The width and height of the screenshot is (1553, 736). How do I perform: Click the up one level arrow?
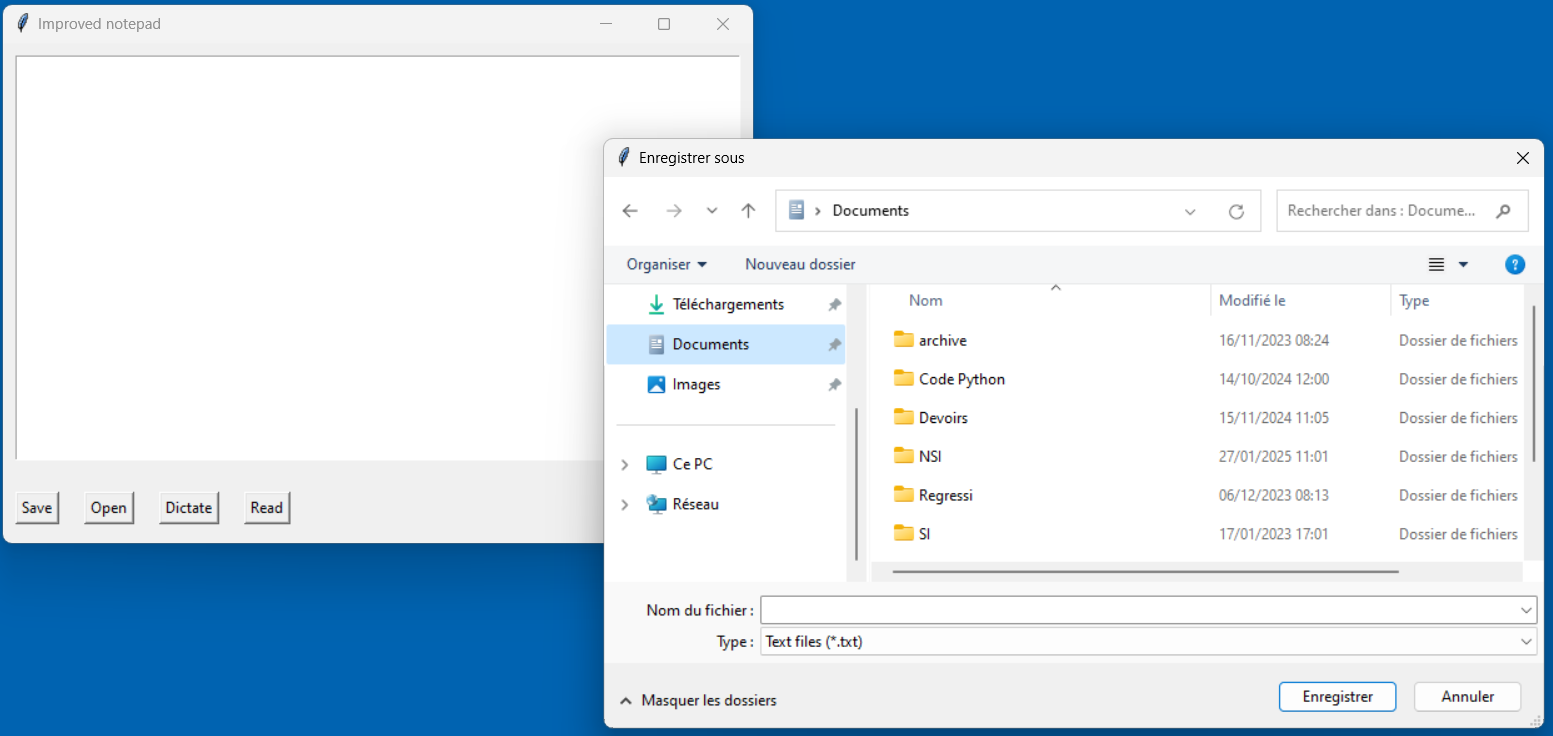(x=748, y=211)
